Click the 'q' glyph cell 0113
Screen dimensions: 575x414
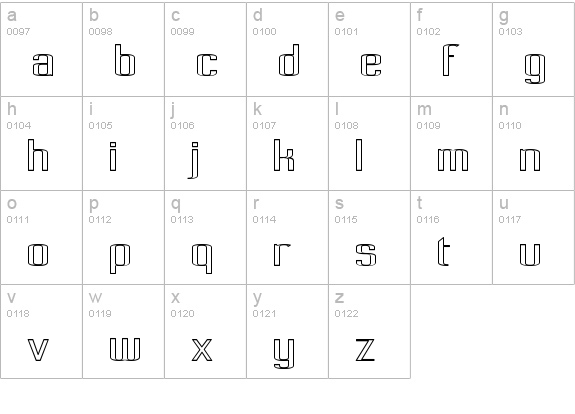tap(205, 237)
